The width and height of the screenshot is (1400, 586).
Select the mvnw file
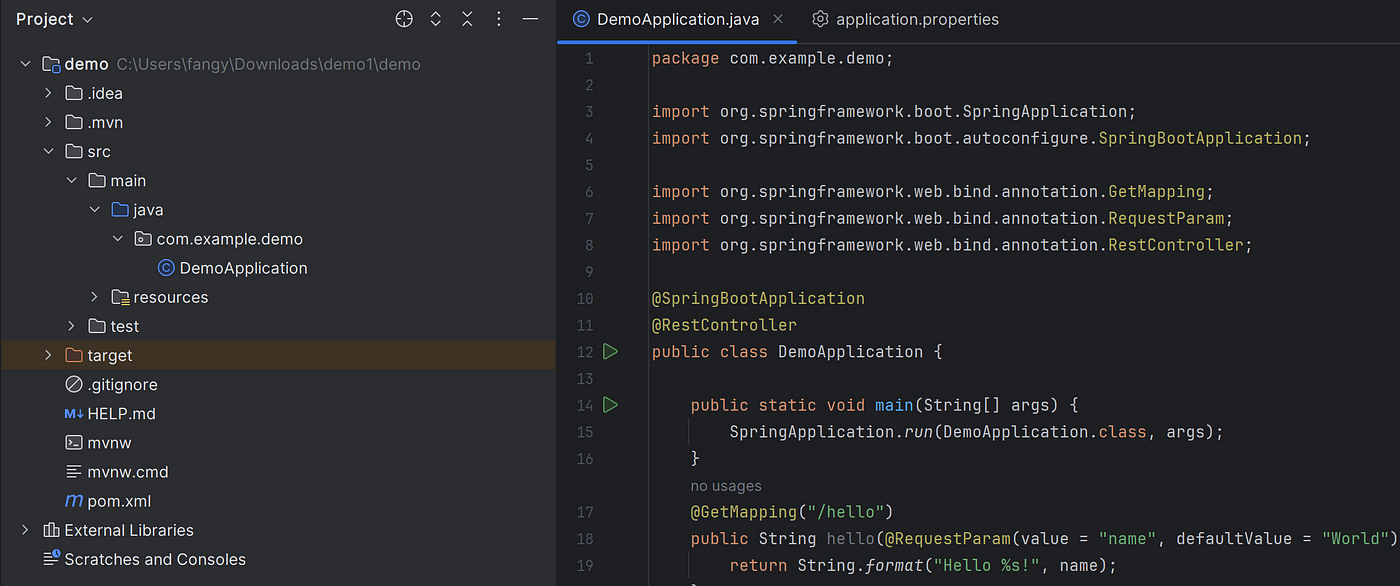point(109,442)
